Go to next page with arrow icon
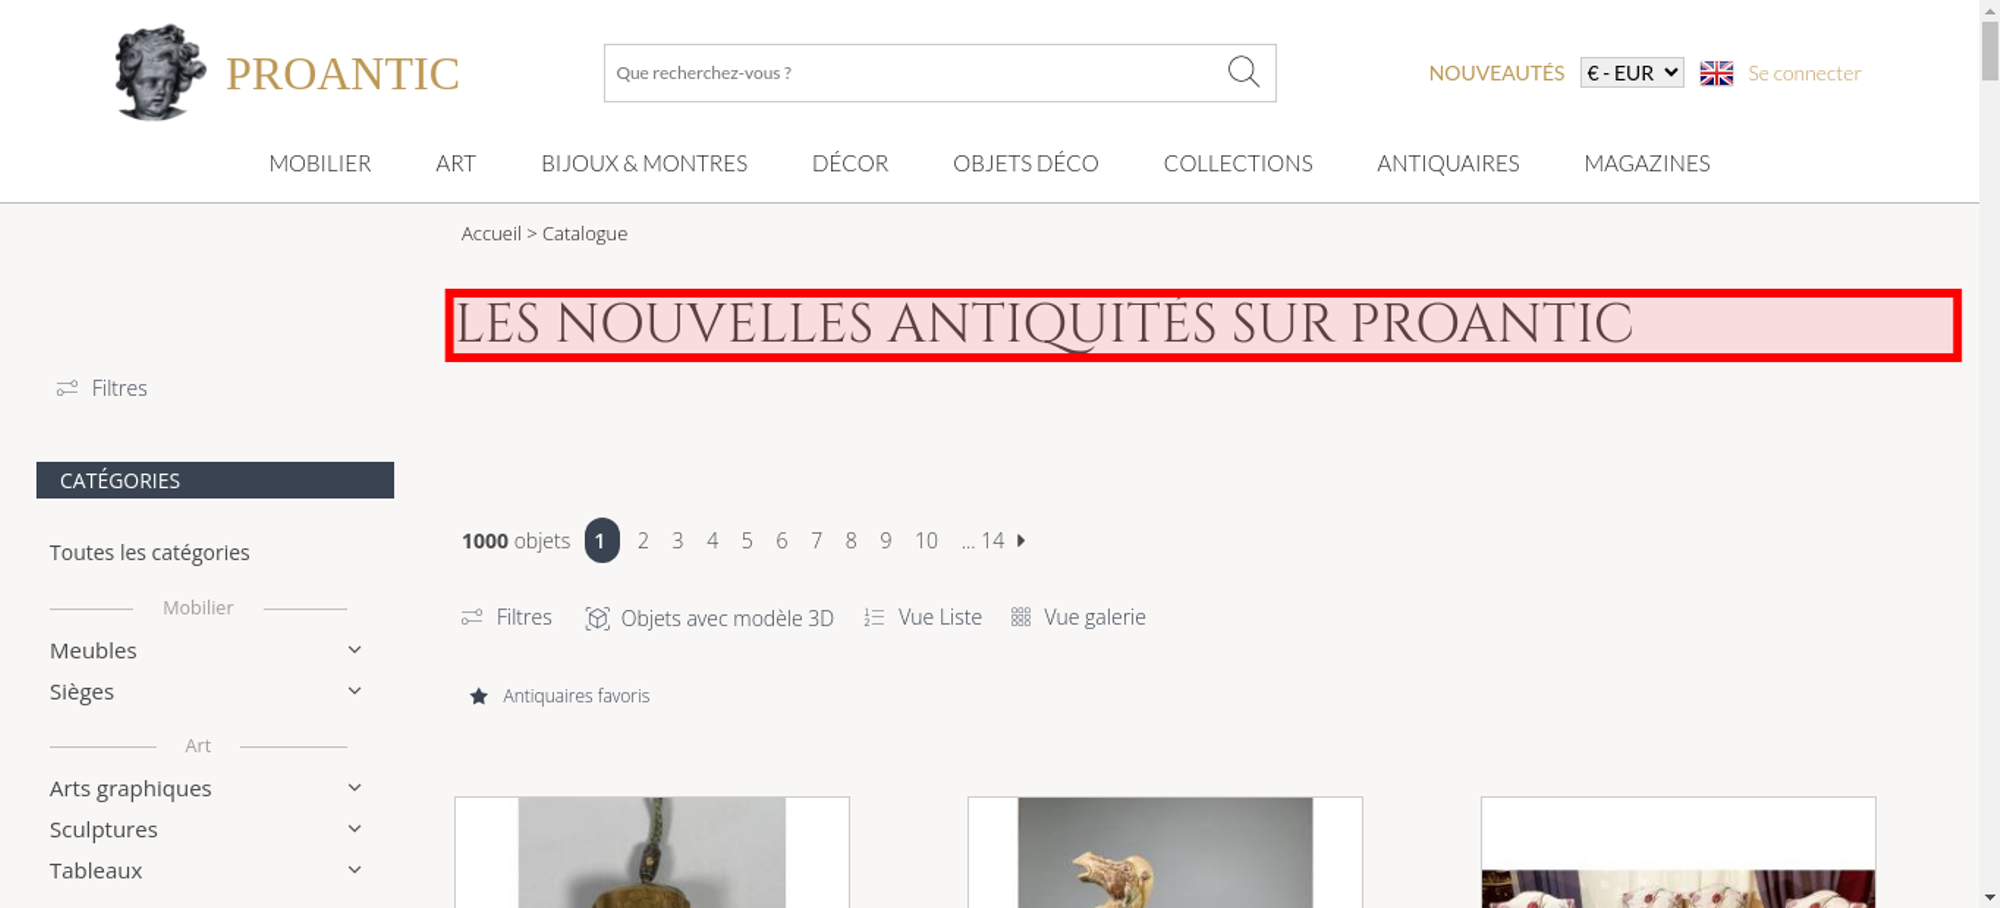Screen dimensions: 2000x908 pos(1021,541)
